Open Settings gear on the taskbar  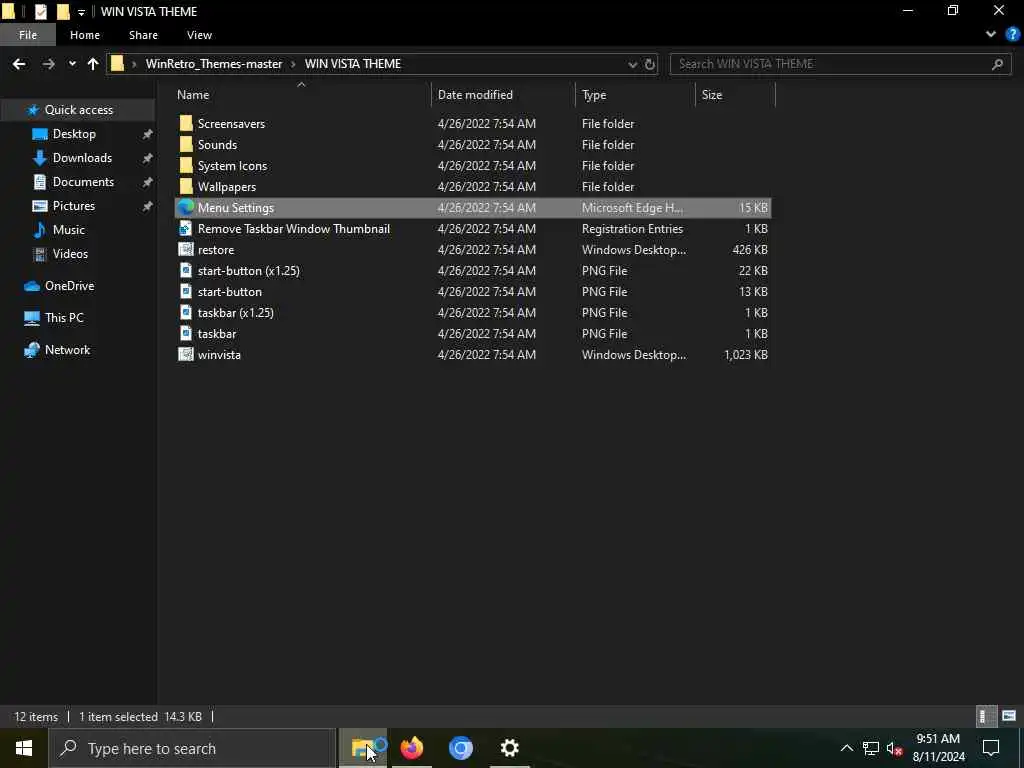coord(509,748)
